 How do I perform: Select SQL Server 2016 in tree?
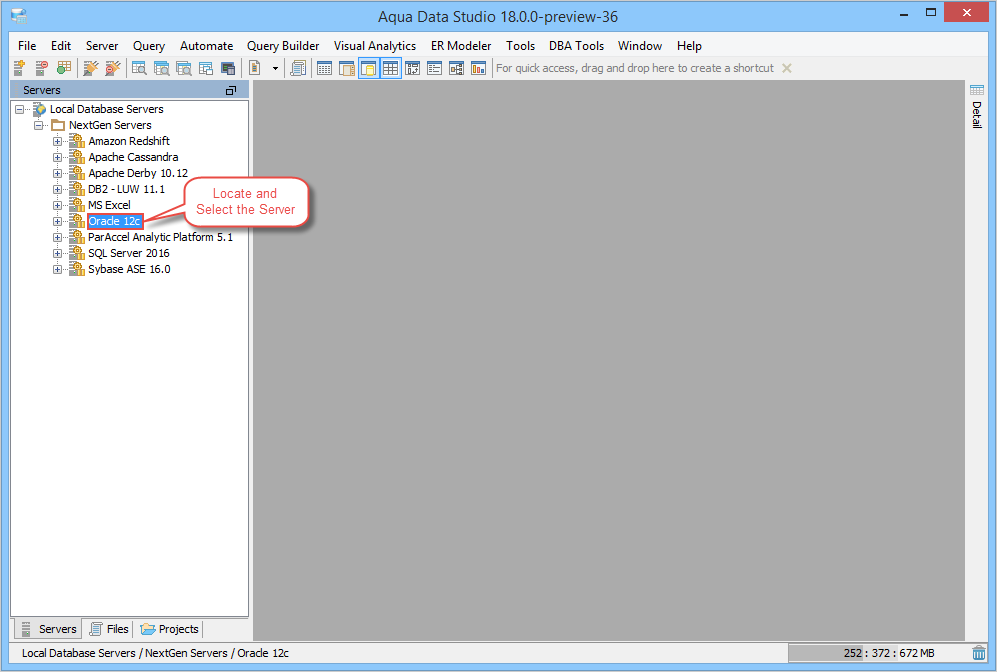tap(128, 253)
